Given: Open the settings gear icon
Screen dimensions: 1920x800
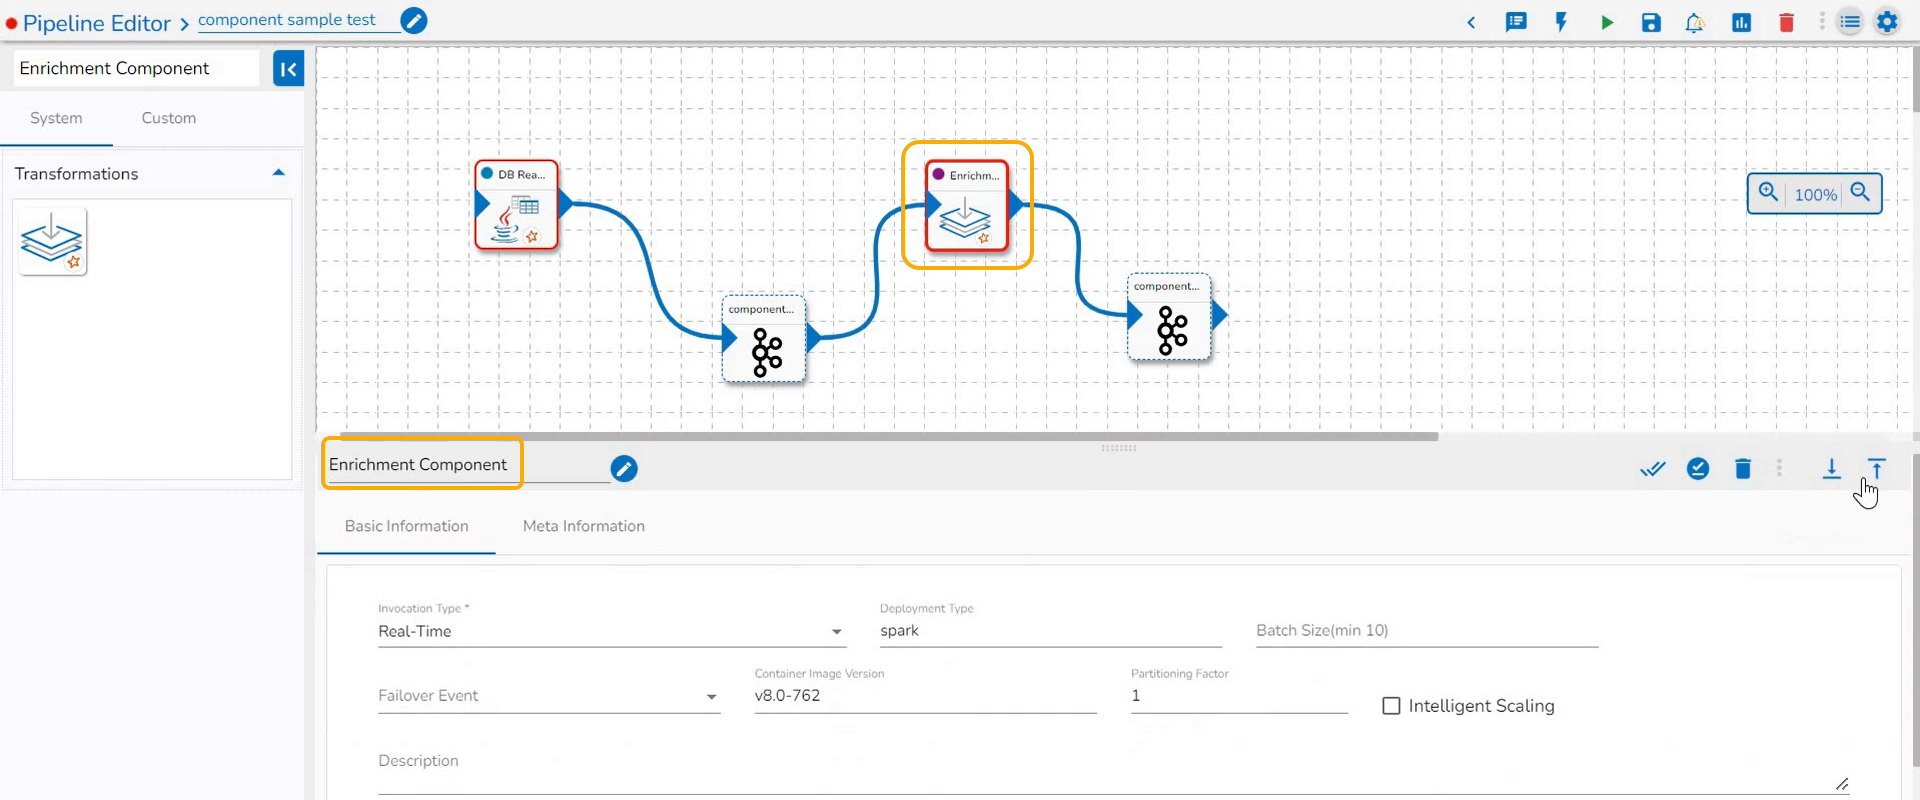Looking at the screenshot, I should [x=1887, y=22].
